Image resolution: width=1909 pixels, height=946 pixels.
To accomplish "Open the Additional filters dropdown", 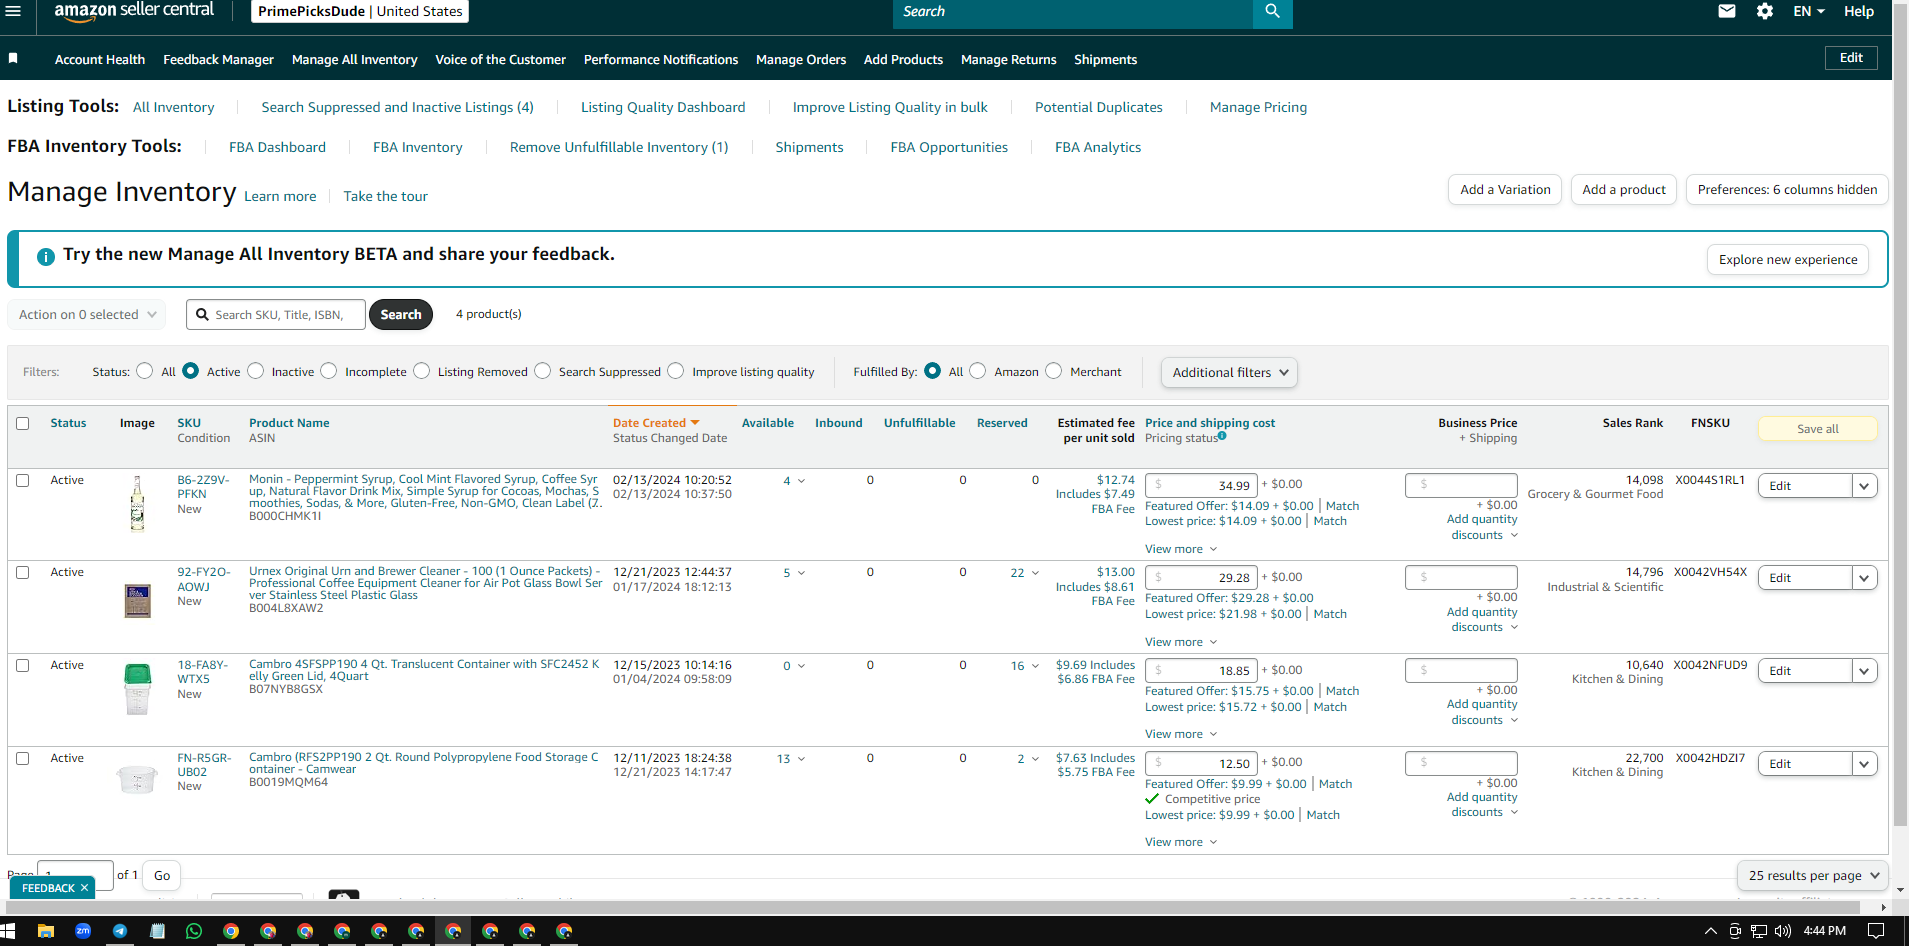I will point(1229,372).
